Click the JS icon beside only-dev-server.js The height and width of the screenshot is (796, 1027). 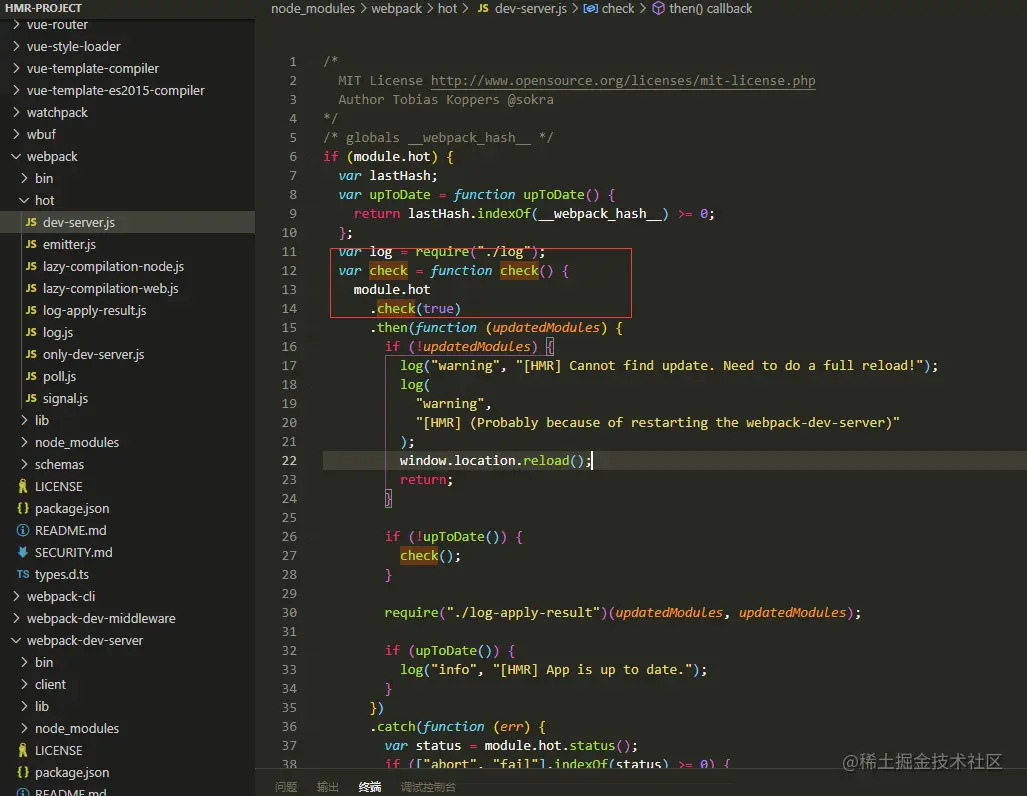coord(31,354)
